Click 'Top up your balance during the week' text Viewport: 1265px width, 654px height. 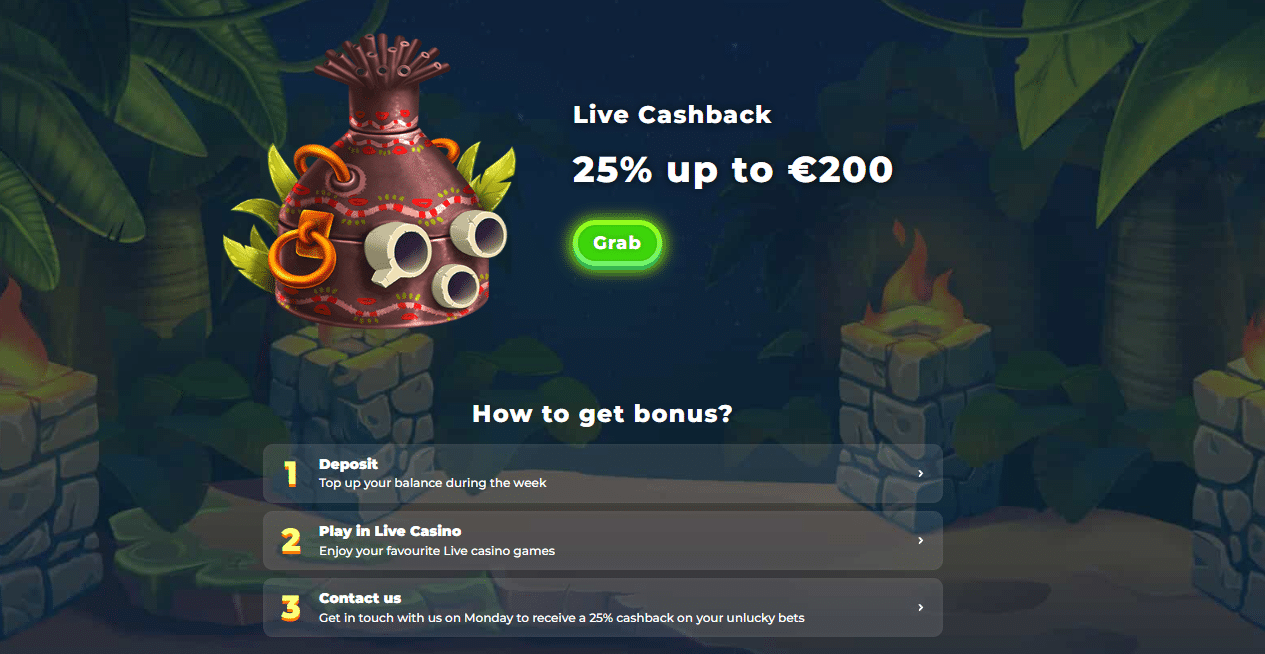coord(433,483)
